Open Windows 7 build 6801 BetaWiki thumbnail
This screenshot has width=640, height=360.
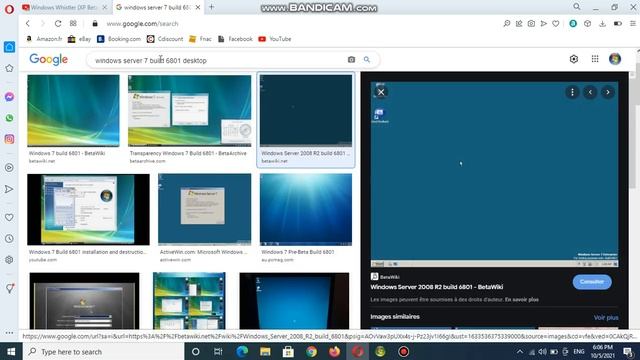click(x=73, y=111)
